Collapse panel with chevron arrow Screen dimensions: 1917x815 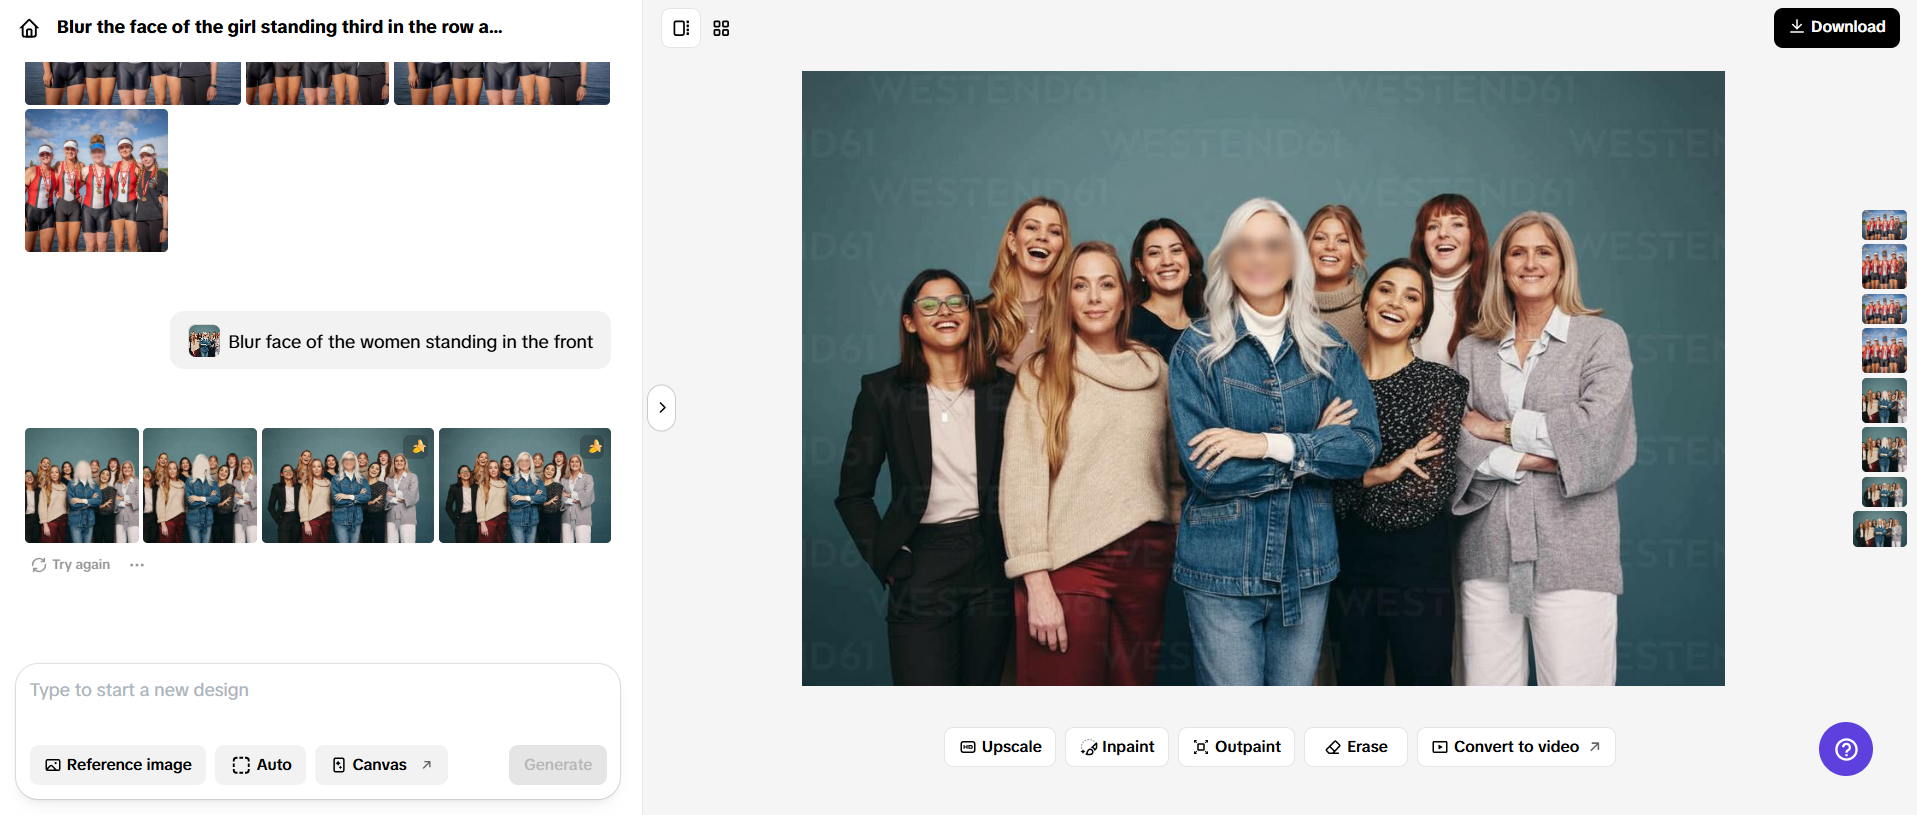tap(662, 408)
